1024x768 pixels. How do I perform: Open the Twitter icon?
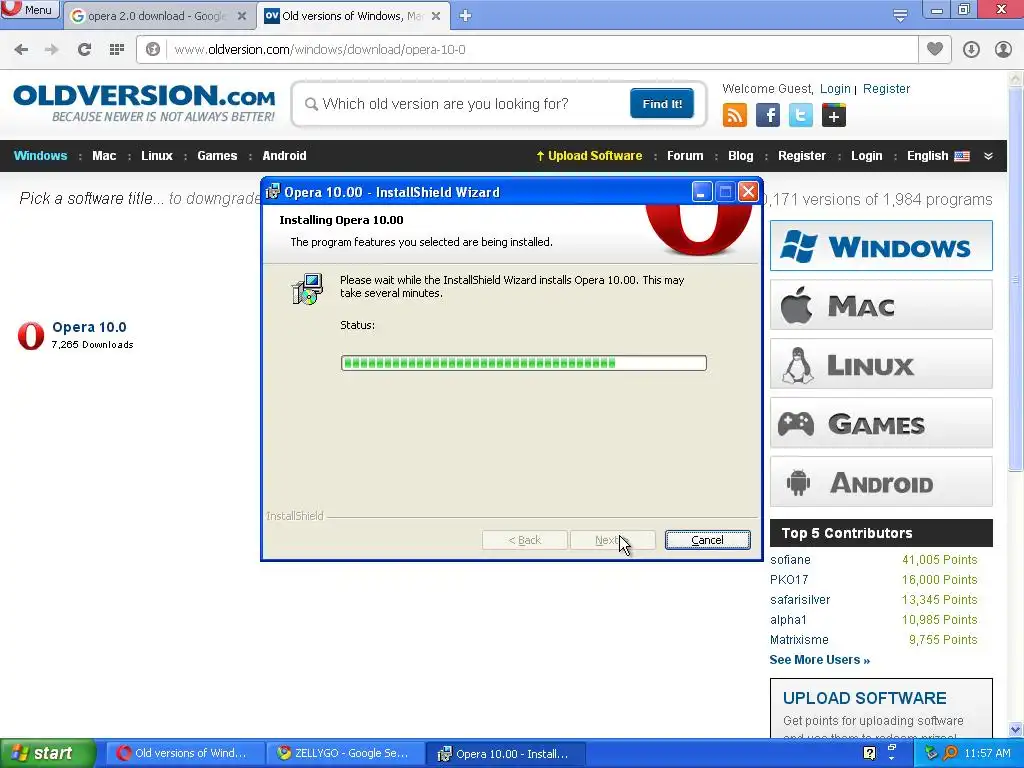point(801,116)
